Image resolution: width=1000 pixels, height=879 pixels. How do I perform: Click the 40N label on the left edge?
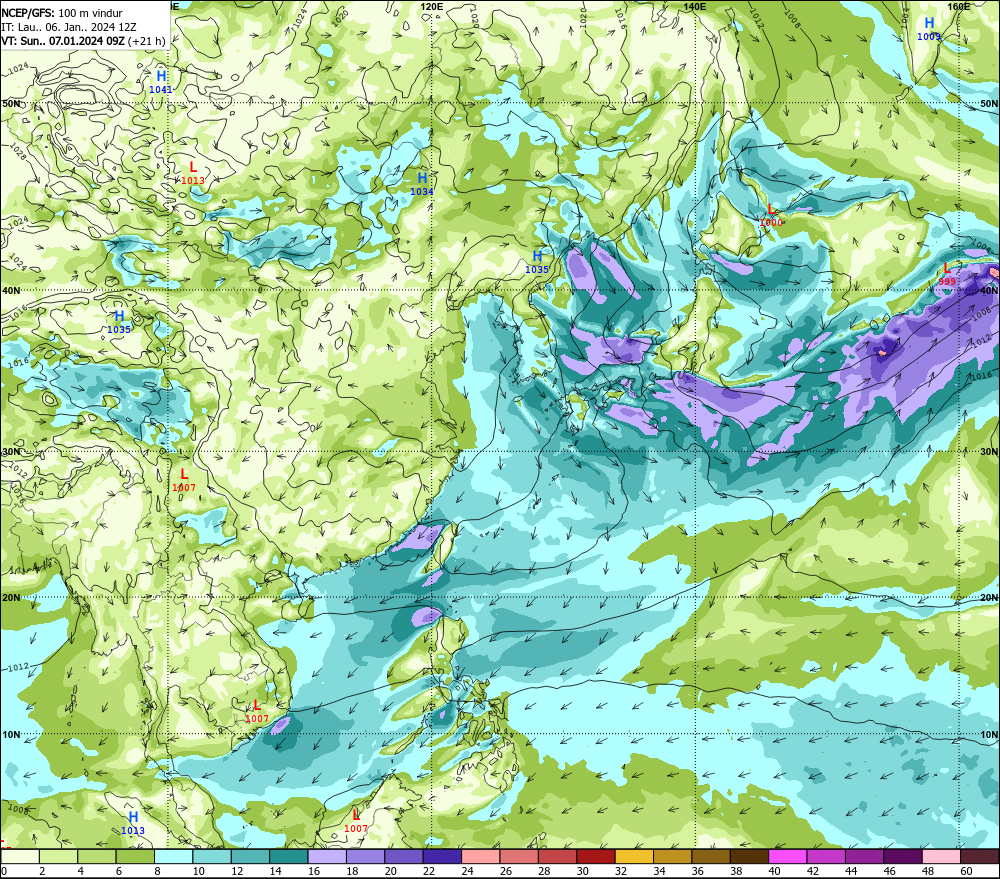tap(11, 290)
